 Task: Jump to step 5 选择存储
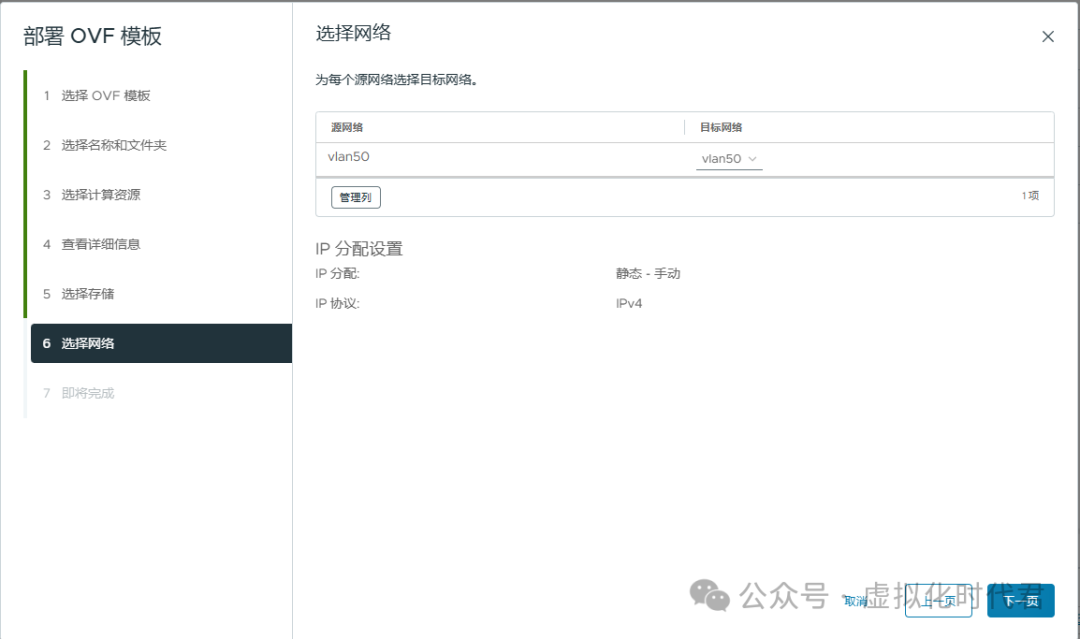pos(91,293)
